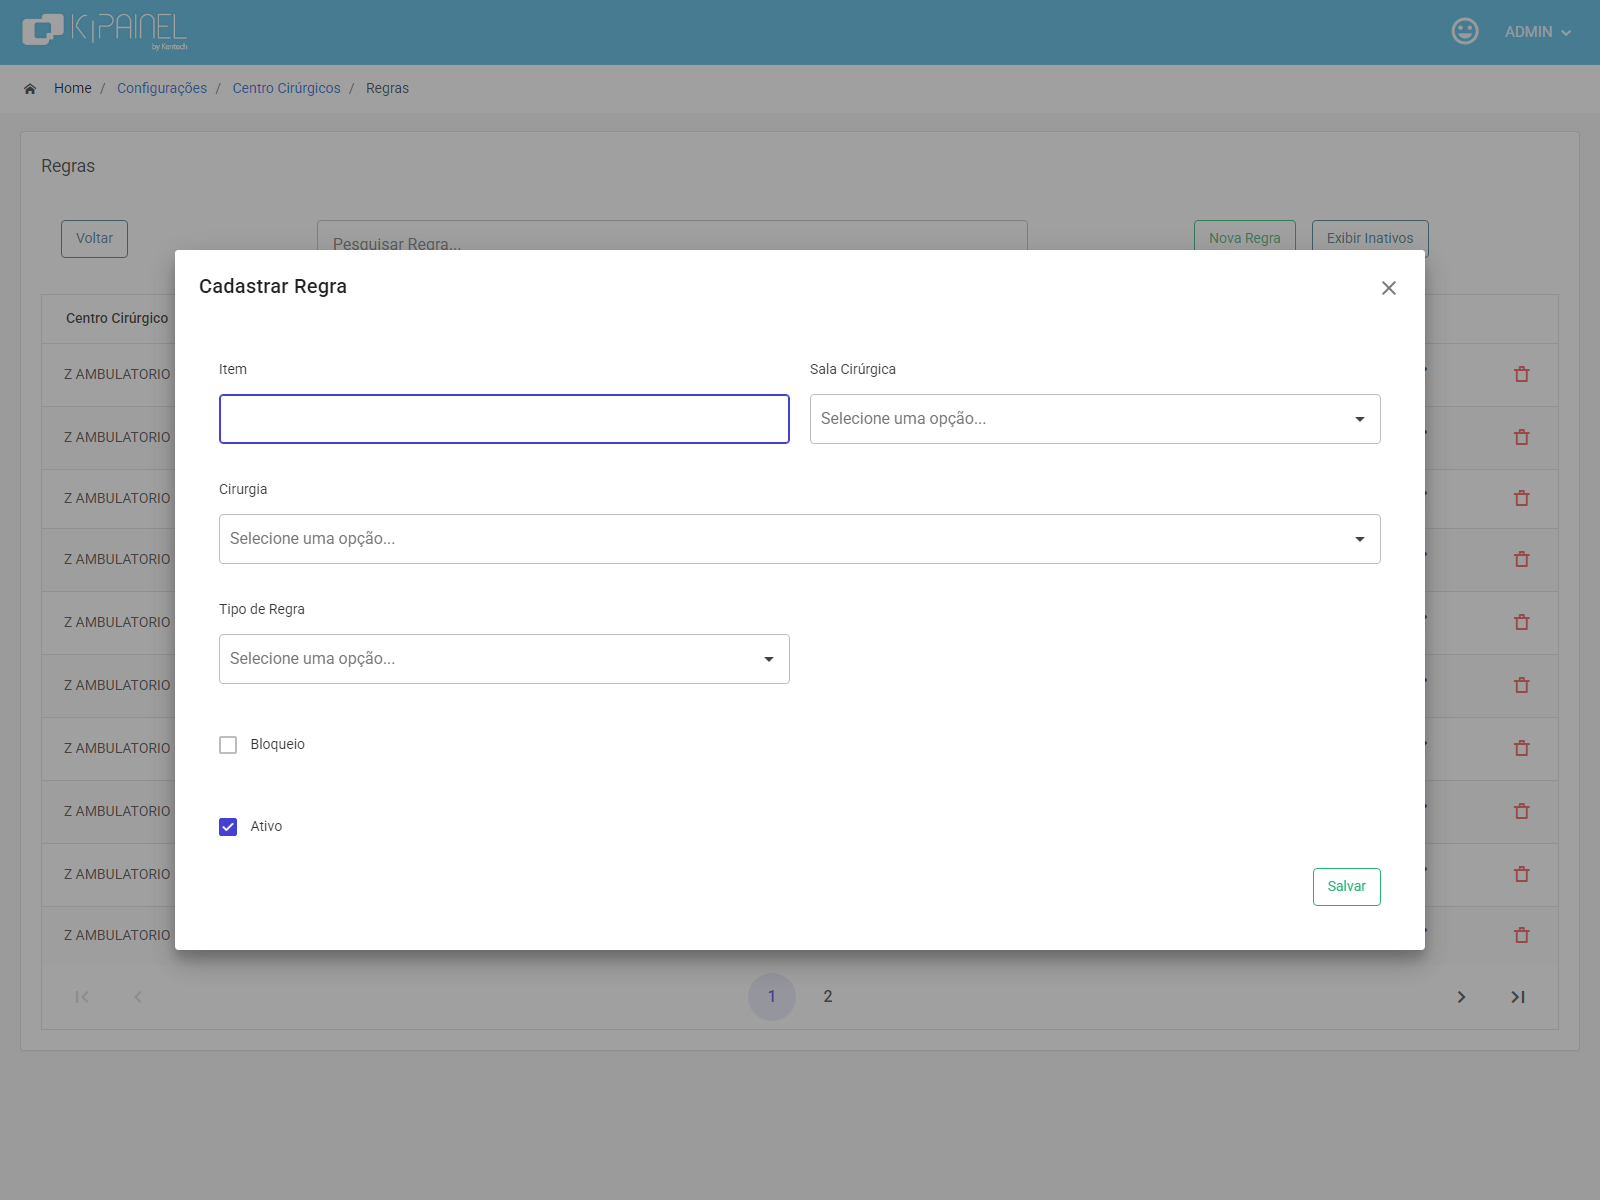The width and height of the screenshot is (1600, 1200).
Task: Jump to last page icon
Action: point(1518,997)
